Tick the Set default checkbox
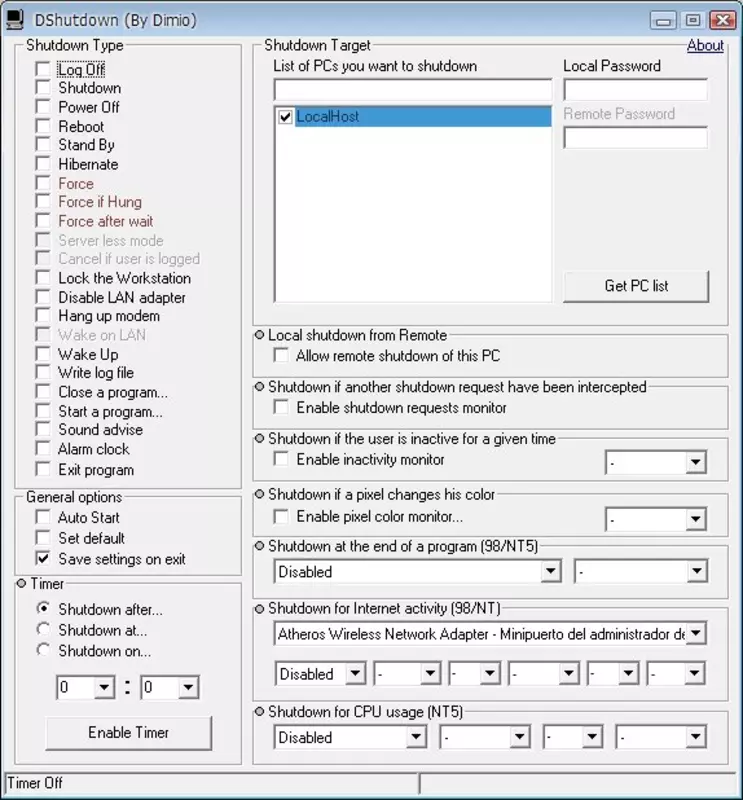This screenshot has height=800, width=743. (43, 538)
